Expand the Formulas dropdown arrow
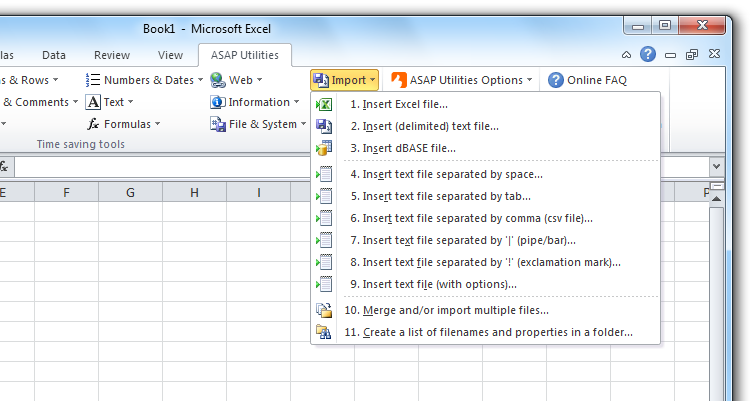 (x=157, y=124)
